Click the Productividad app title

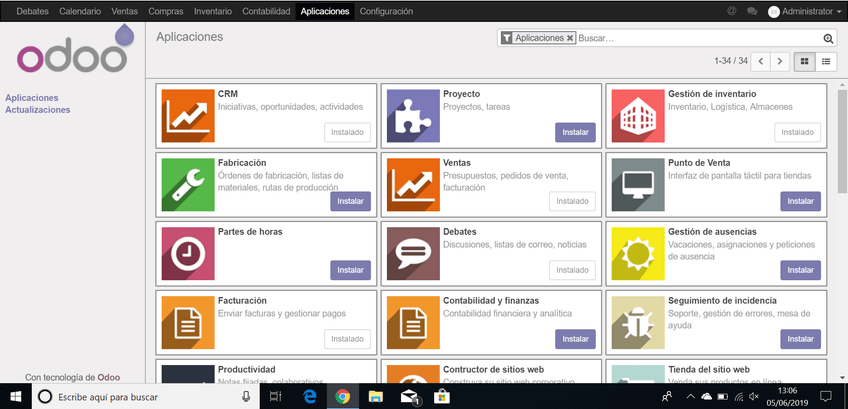[x=247, y=370]
